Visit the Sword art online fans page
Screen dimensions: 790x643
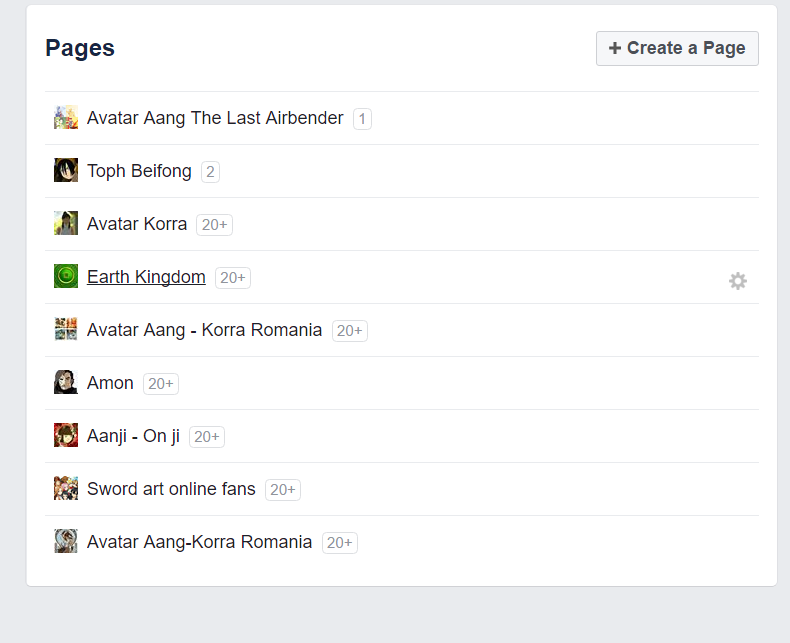171,489
